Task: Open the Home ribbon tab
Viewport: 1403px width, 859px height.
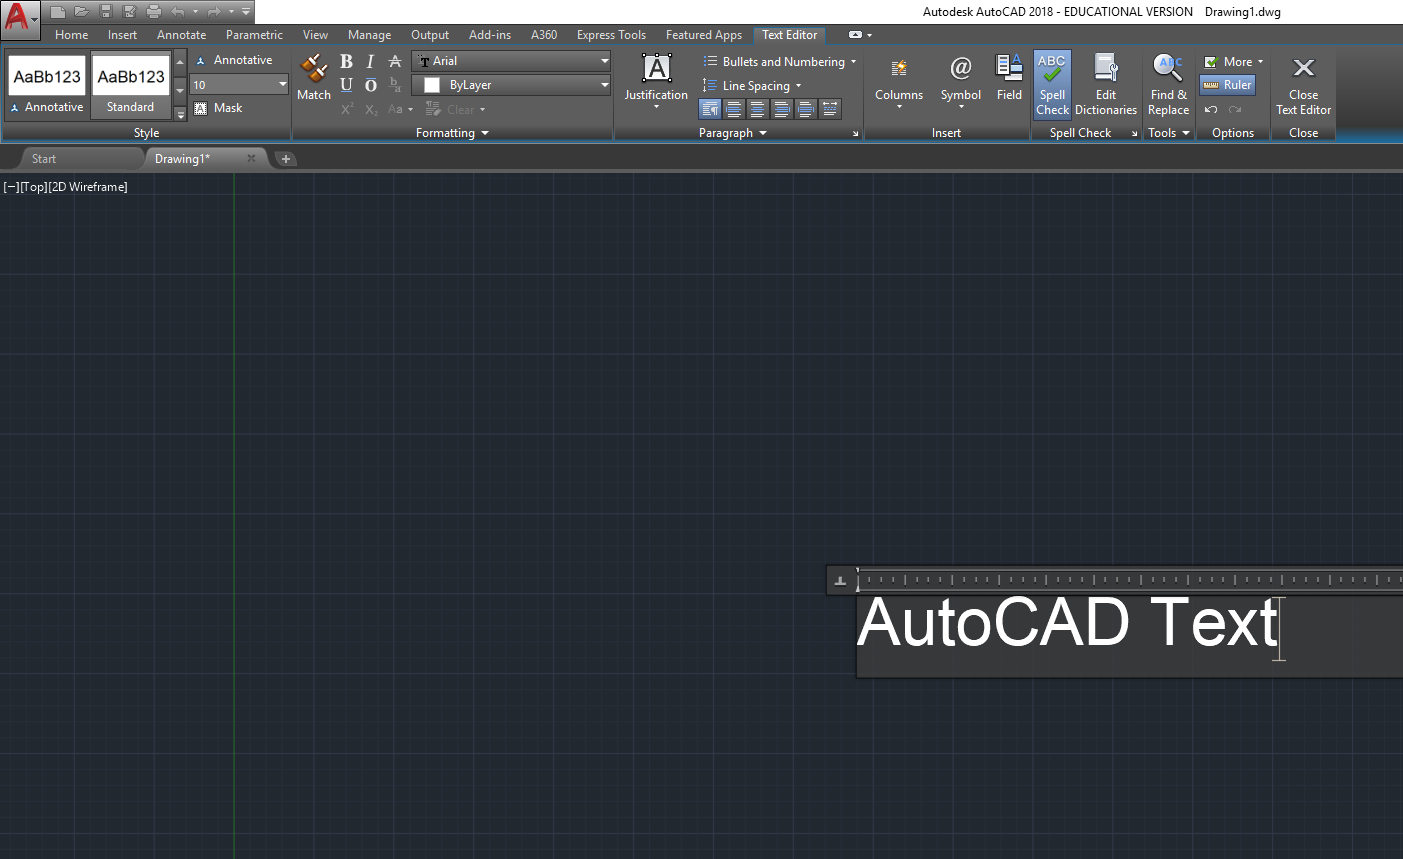Action: [x=72, y=35]
